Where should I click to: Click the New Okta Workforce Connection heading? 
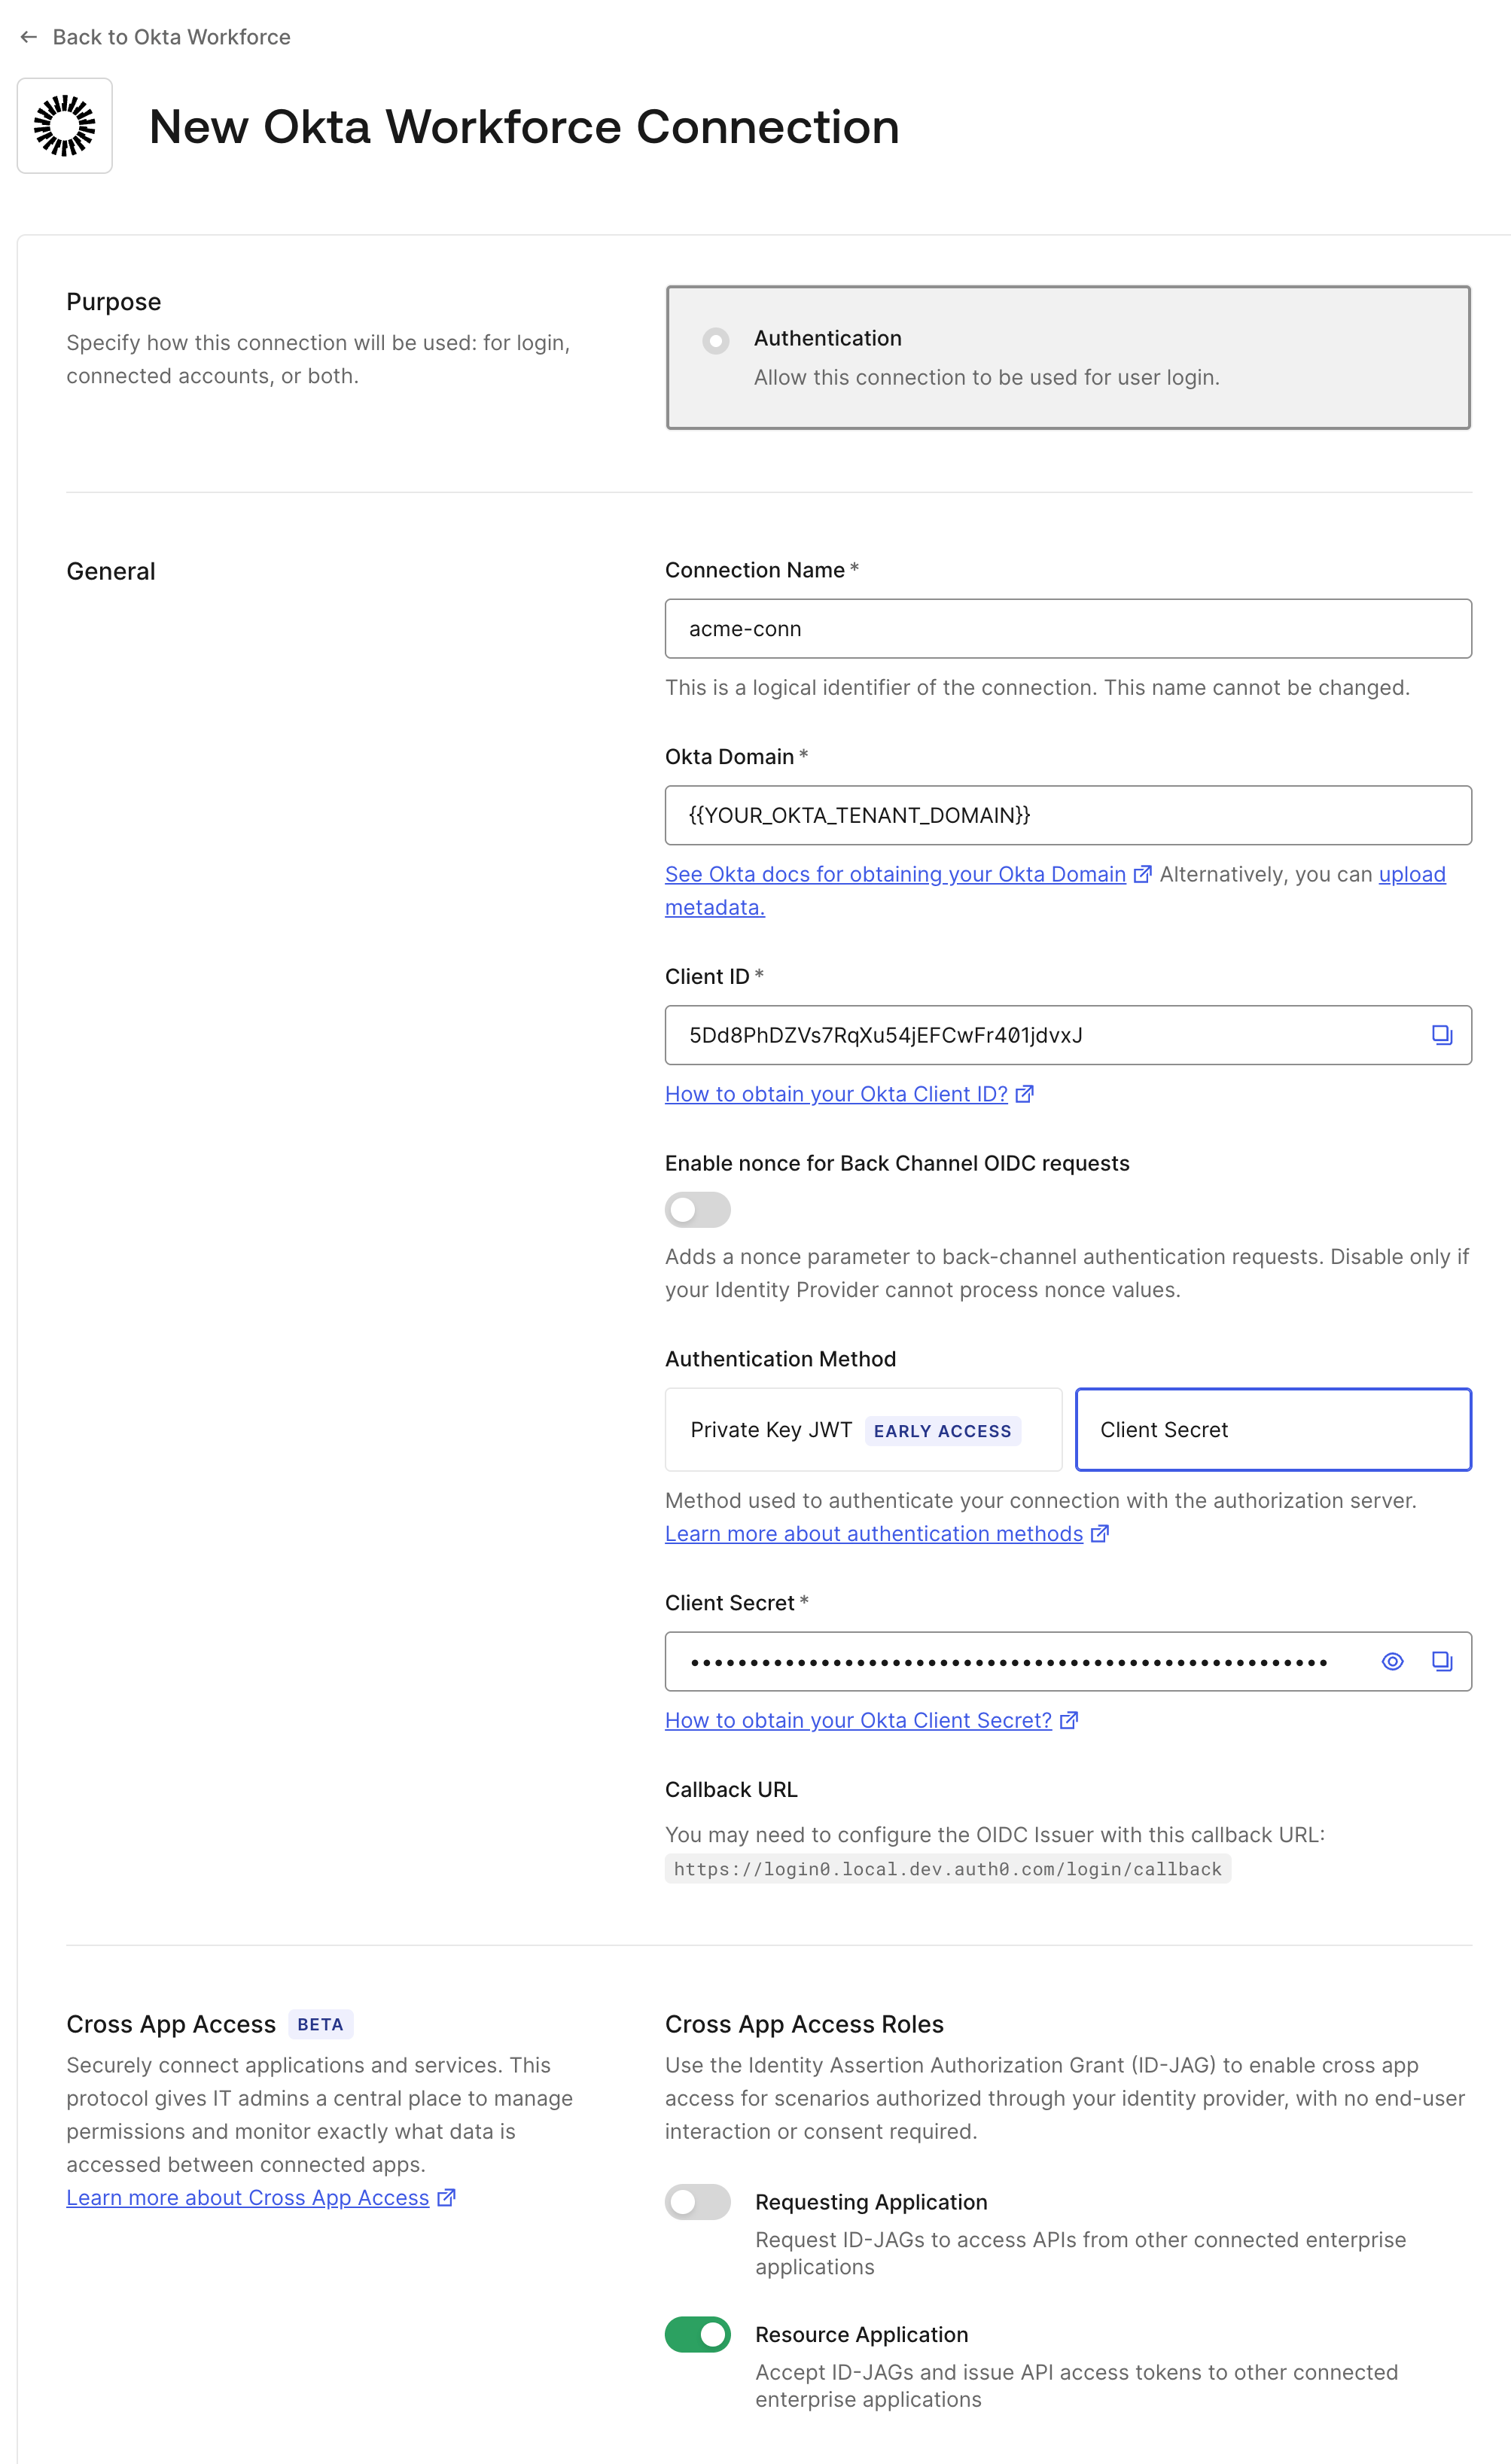coord(524,127)
